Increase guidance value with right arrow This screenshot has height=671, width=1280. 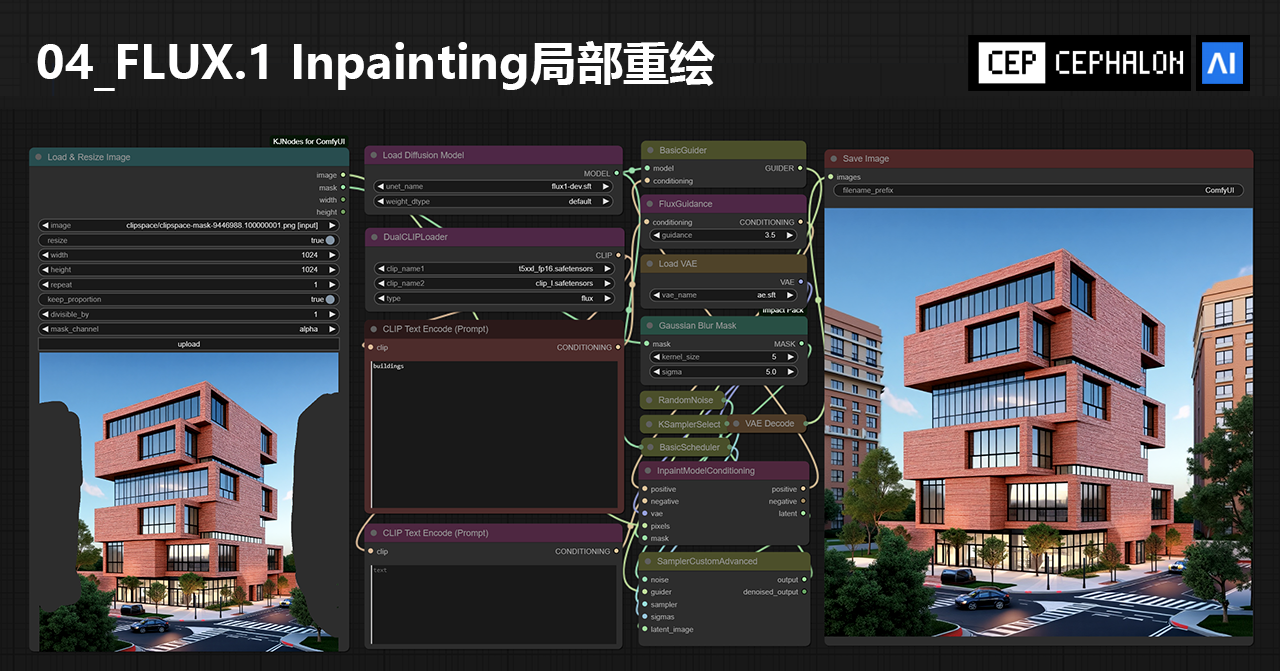click(790, 235)
